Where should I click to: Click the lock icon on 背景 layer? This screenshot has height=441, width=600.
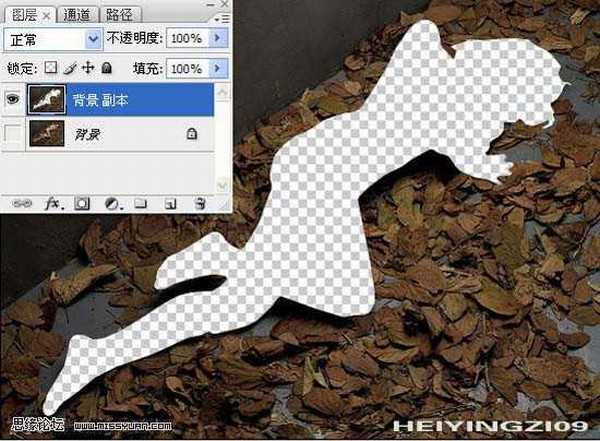click(192, 134)
